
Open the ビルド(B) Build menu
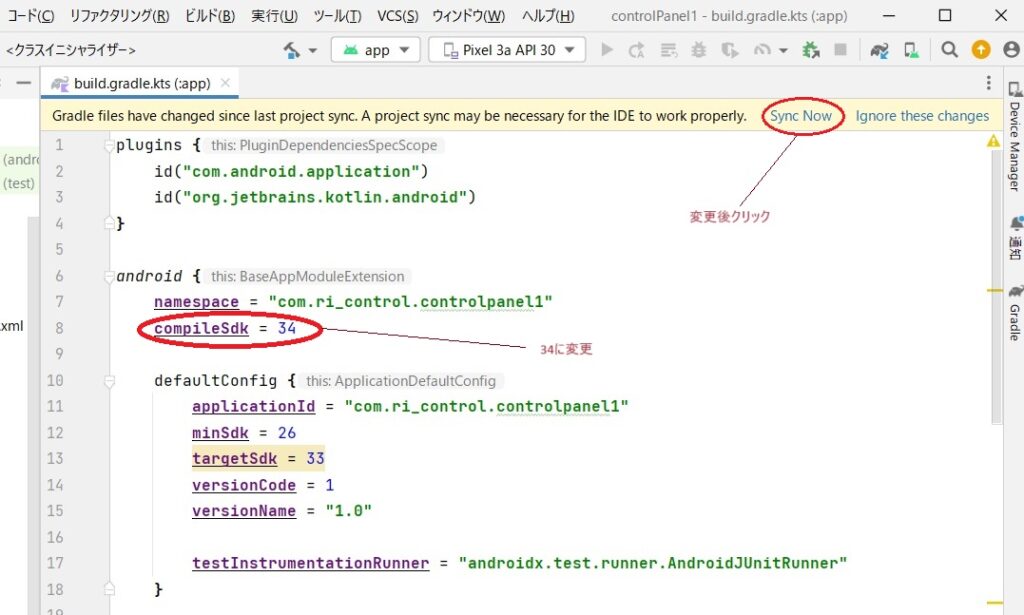(x=210, y=16)
